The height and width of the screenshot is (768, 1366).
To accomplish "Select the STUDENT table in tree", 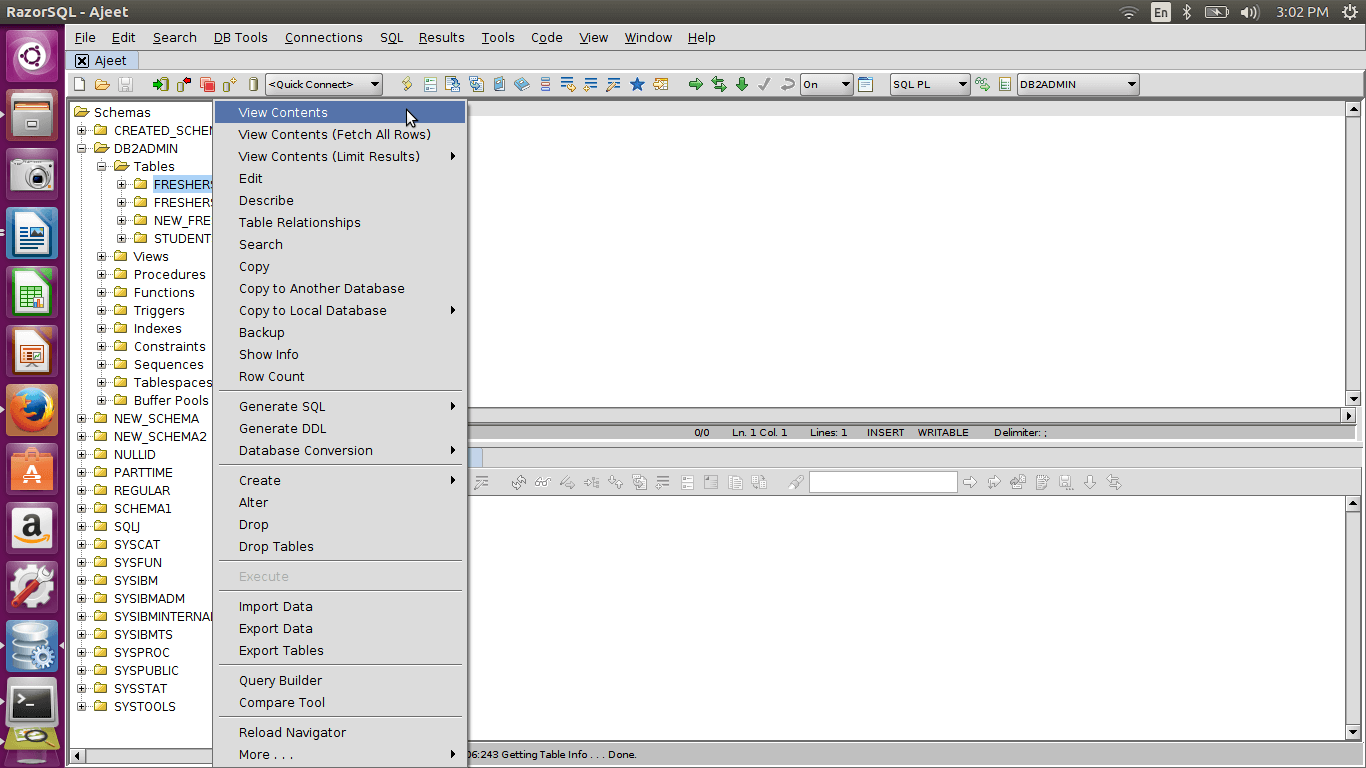I will pyautogui.click(x=182, y=239).
